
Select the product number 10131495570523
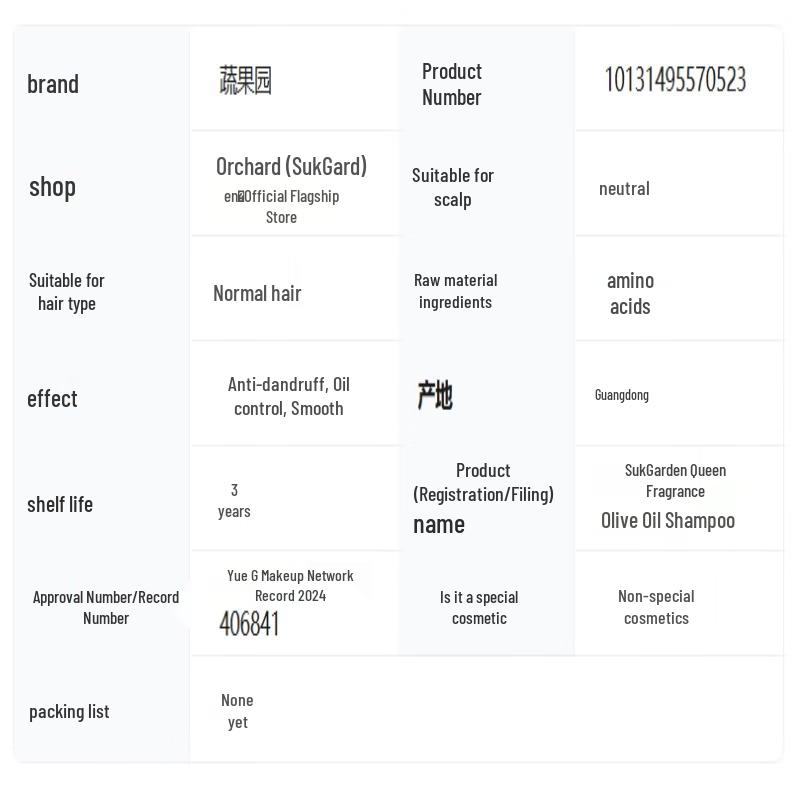pyautogui.click(x=675, y=80)
